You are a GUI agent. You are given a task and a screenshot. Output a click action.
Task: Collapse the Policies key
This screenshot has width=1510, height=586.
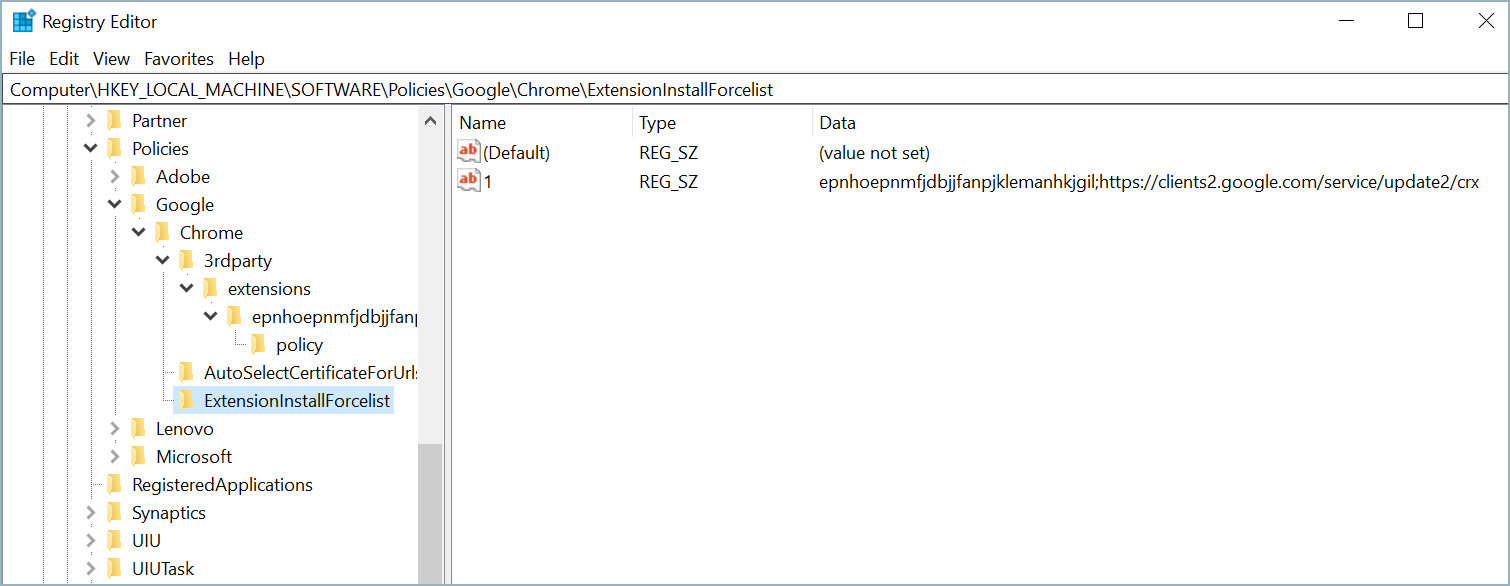[91, 149]
